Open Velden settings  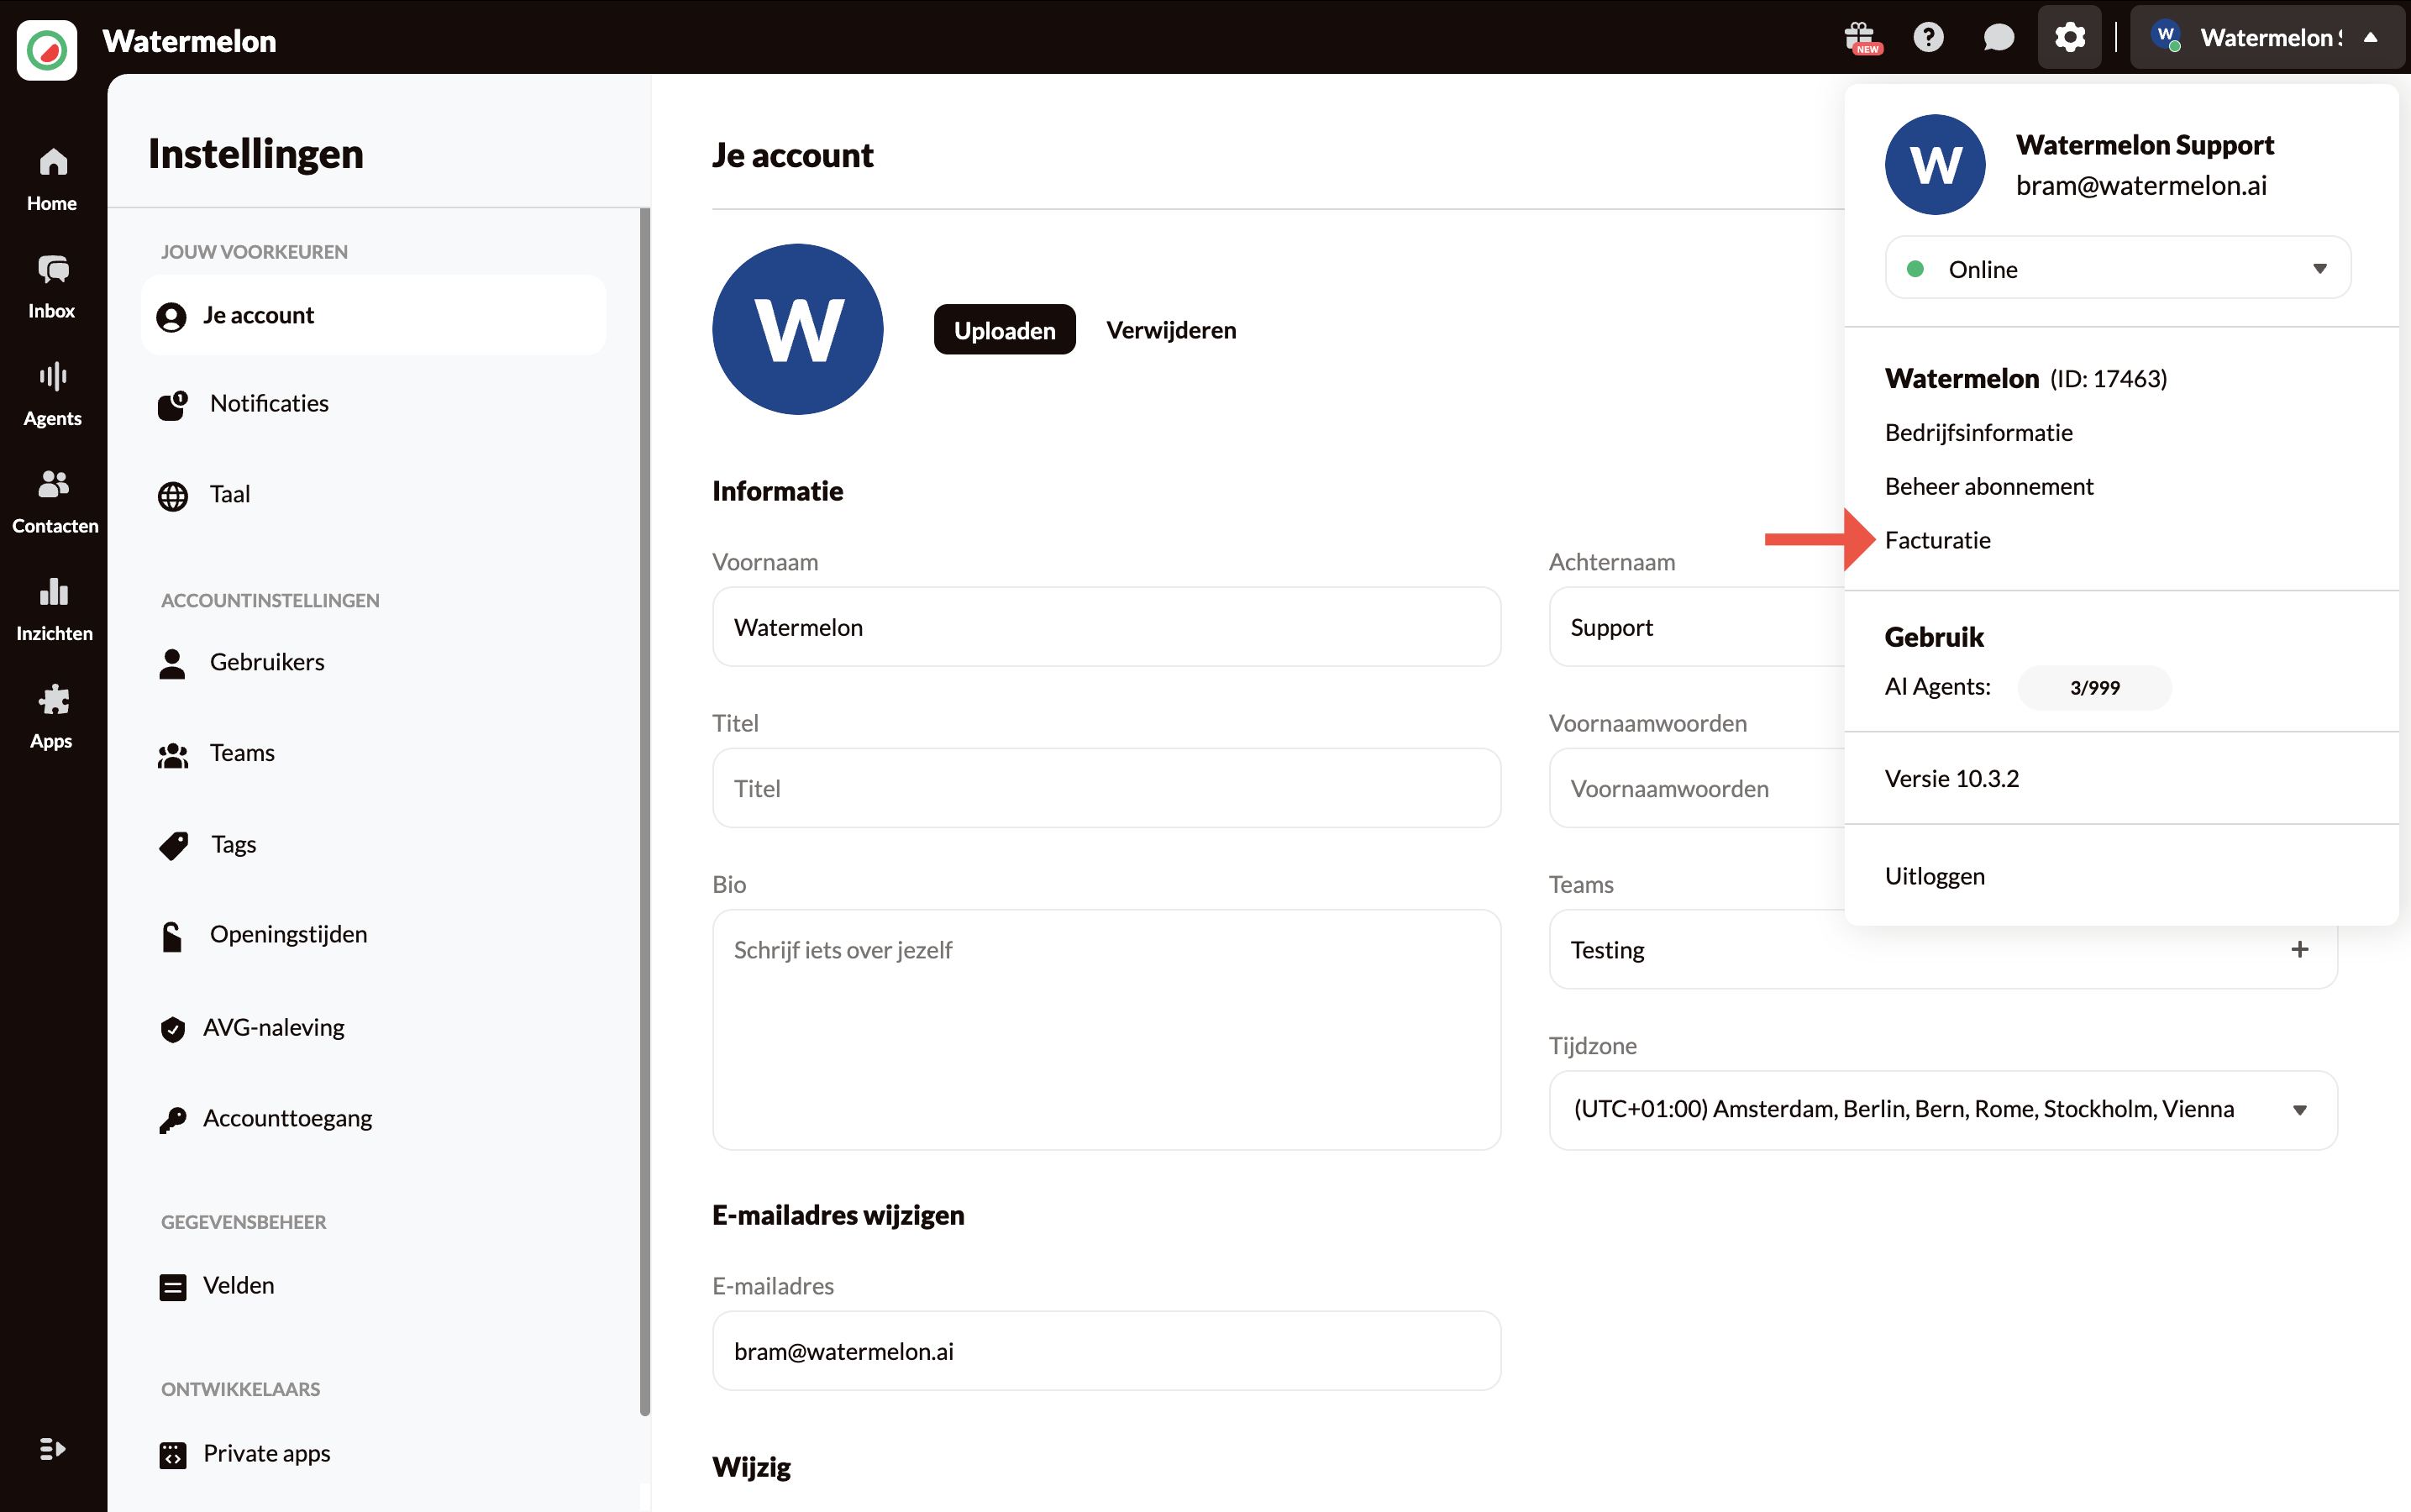click(374, 1286)
